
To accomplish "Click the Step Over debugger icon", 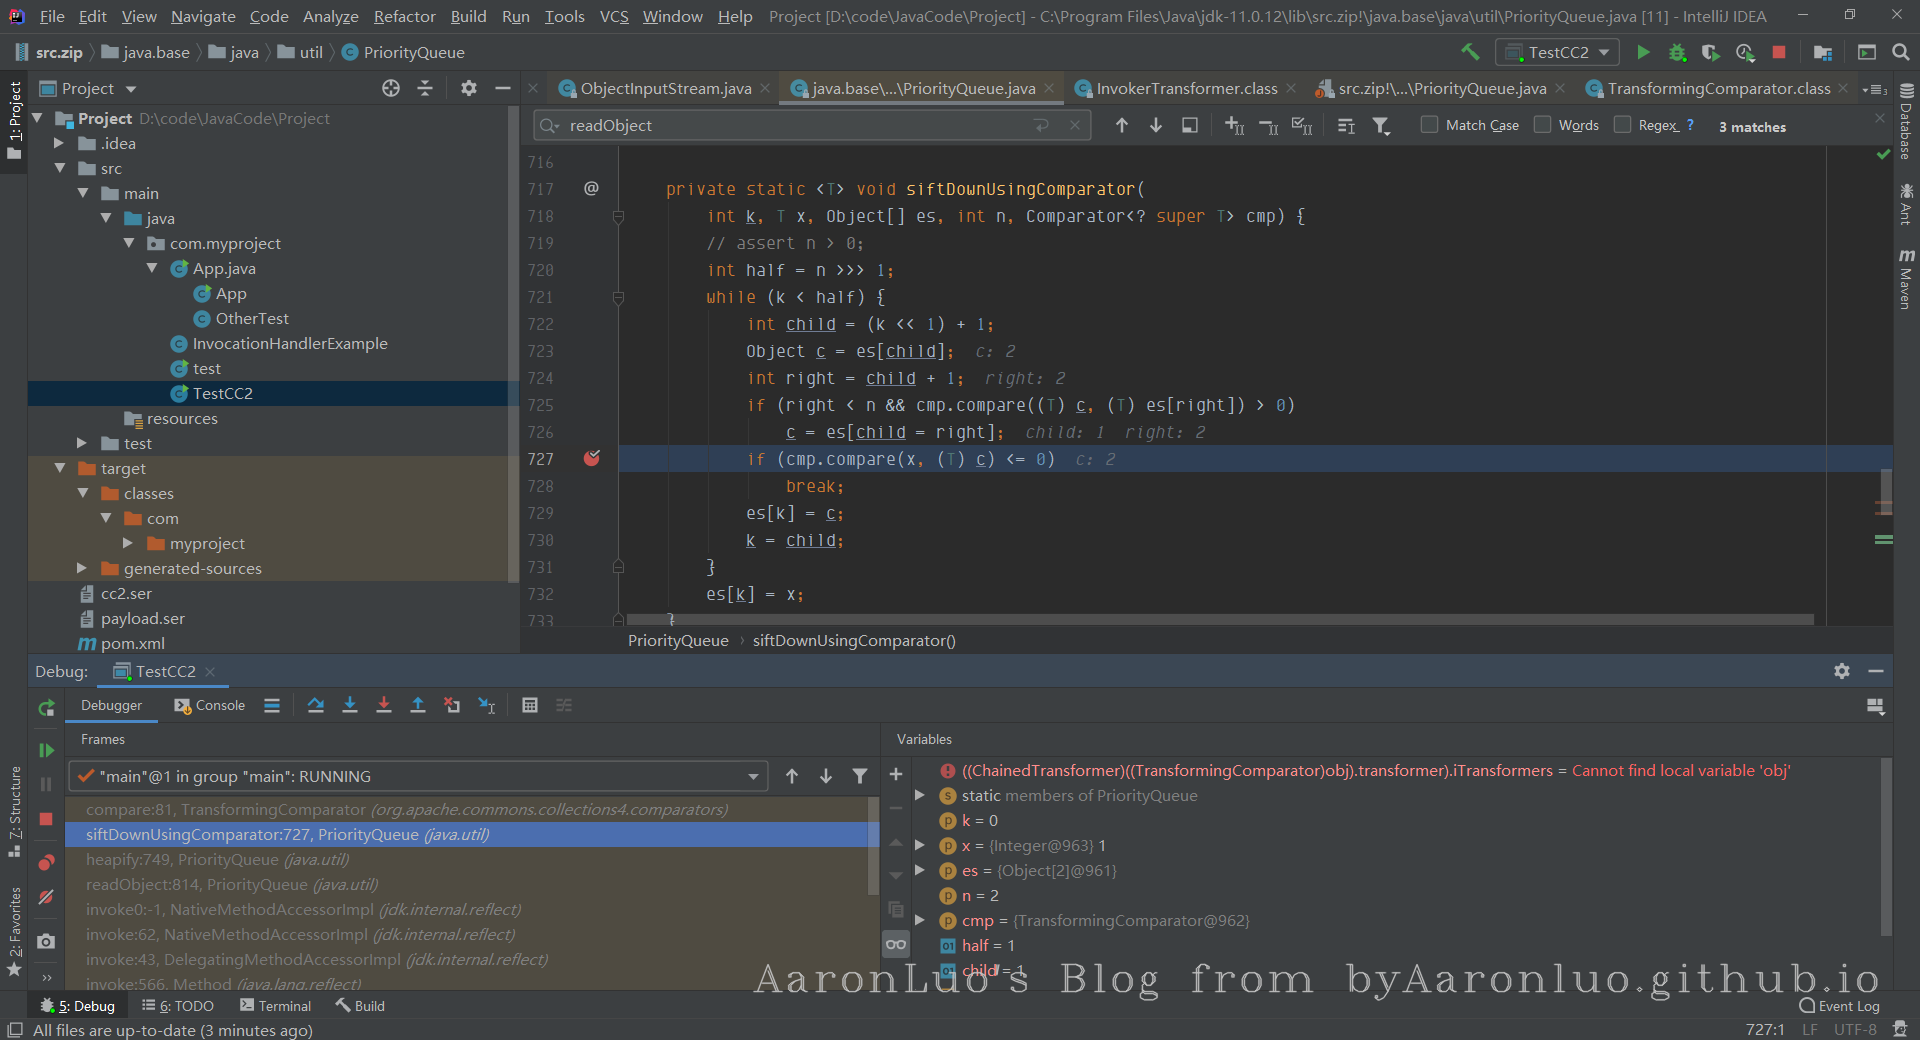I will (316, 706).
